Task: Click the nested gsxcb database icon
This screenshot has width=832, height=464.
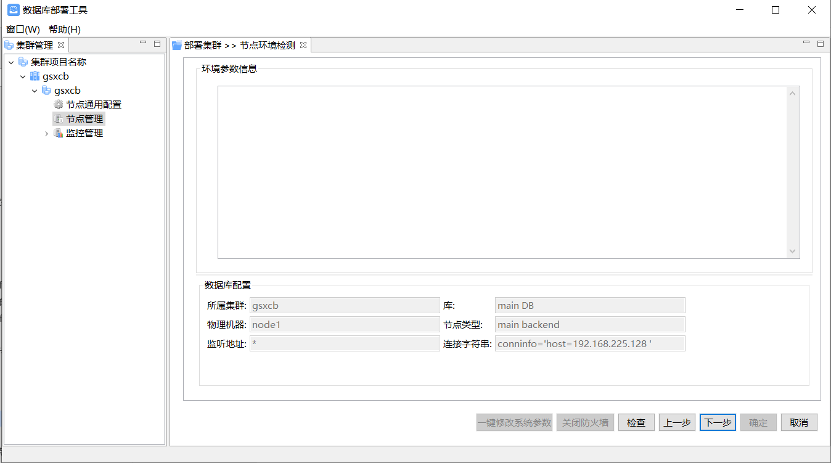Action: point(47,90)
